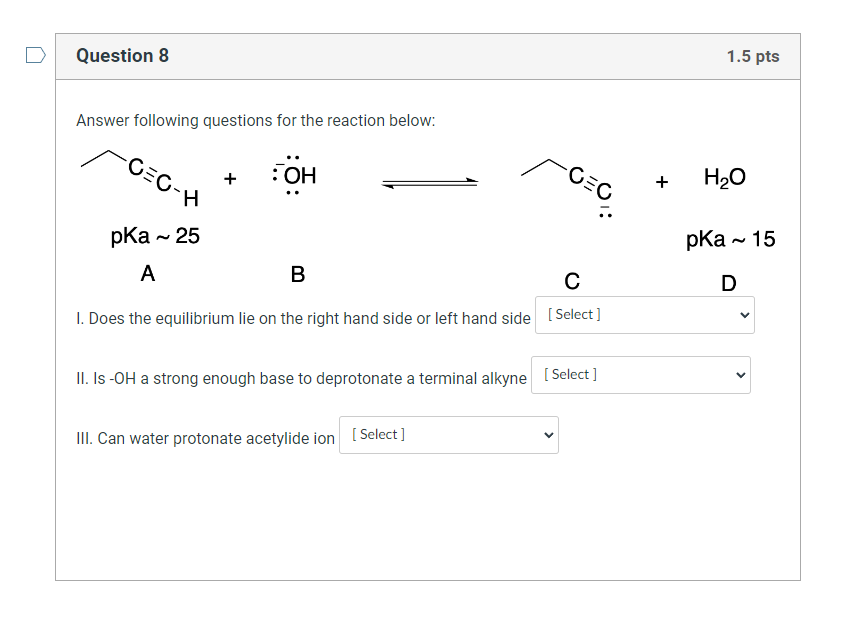
Task: Click the H2O product formula
Action: click(724, 178)
